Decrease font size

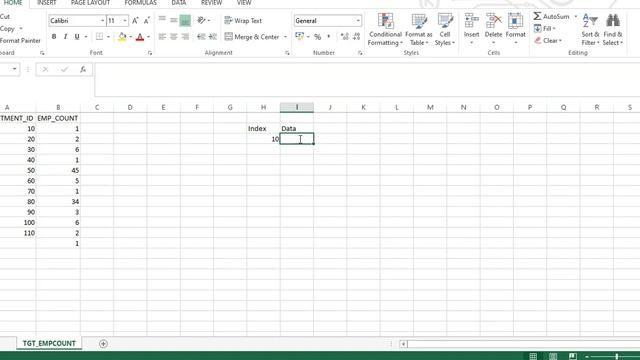(x=147, y=20)
